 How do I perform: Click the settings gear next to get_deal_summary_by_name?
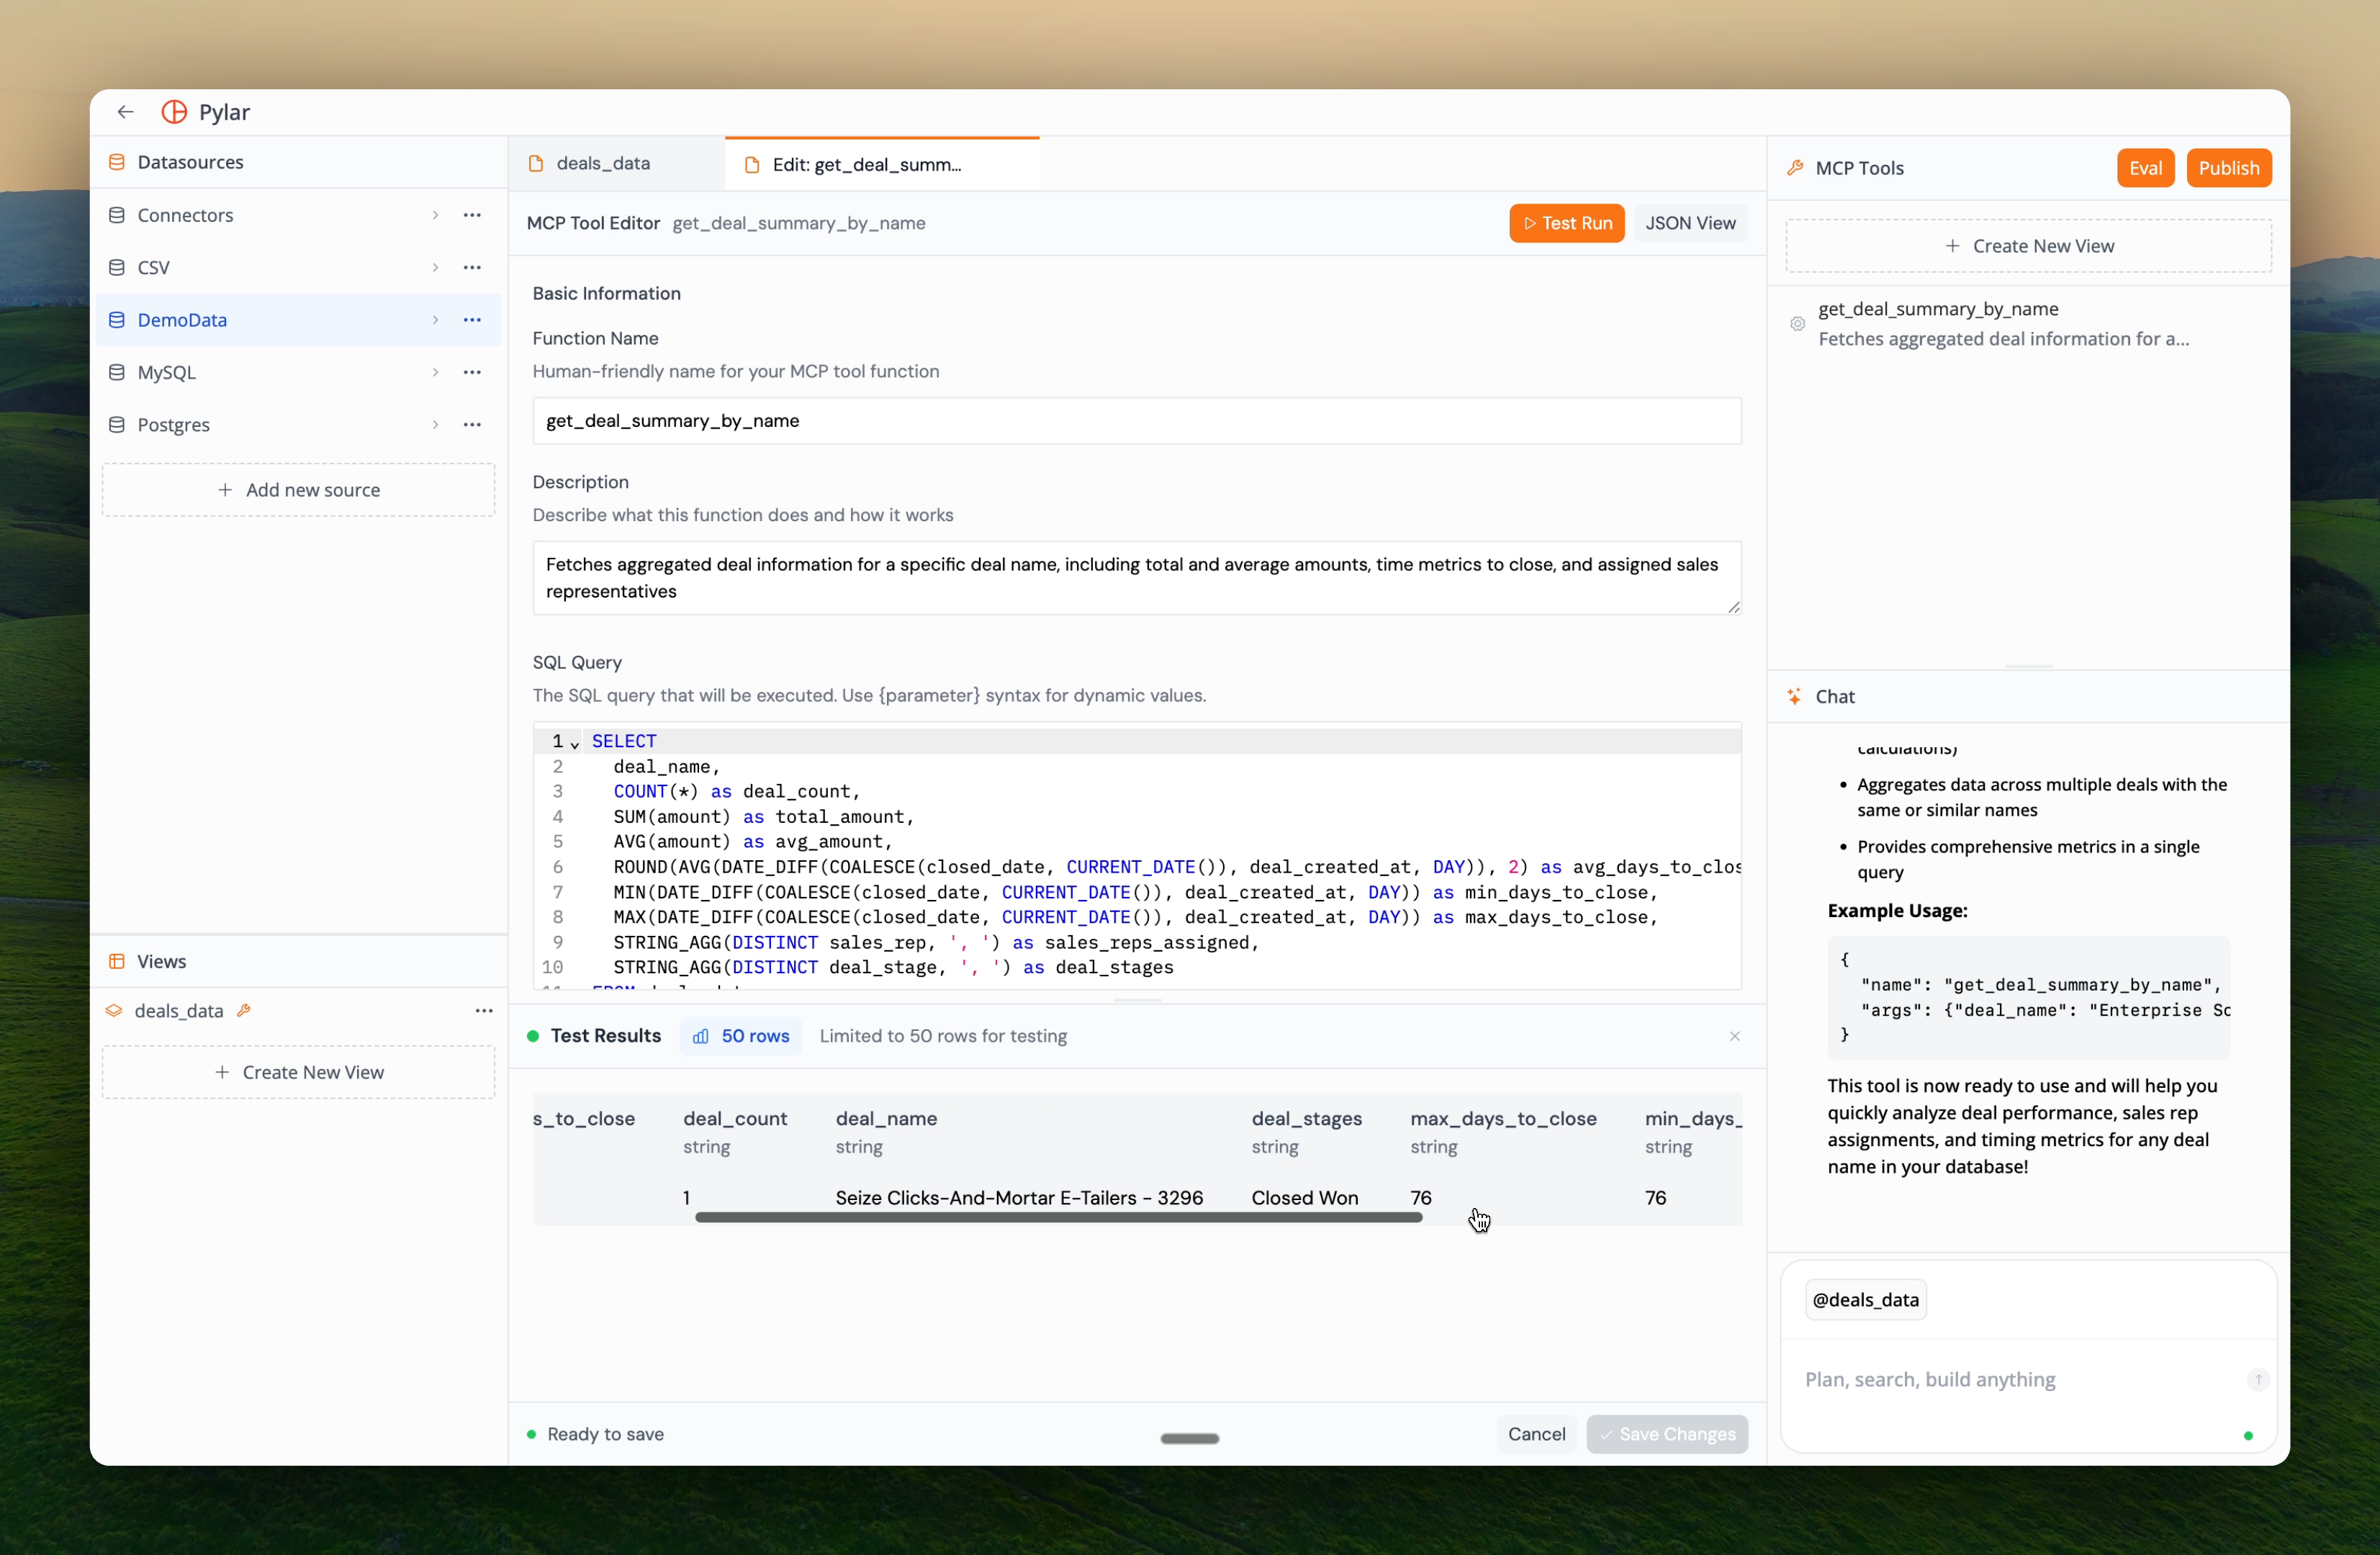pos(1797,324)
